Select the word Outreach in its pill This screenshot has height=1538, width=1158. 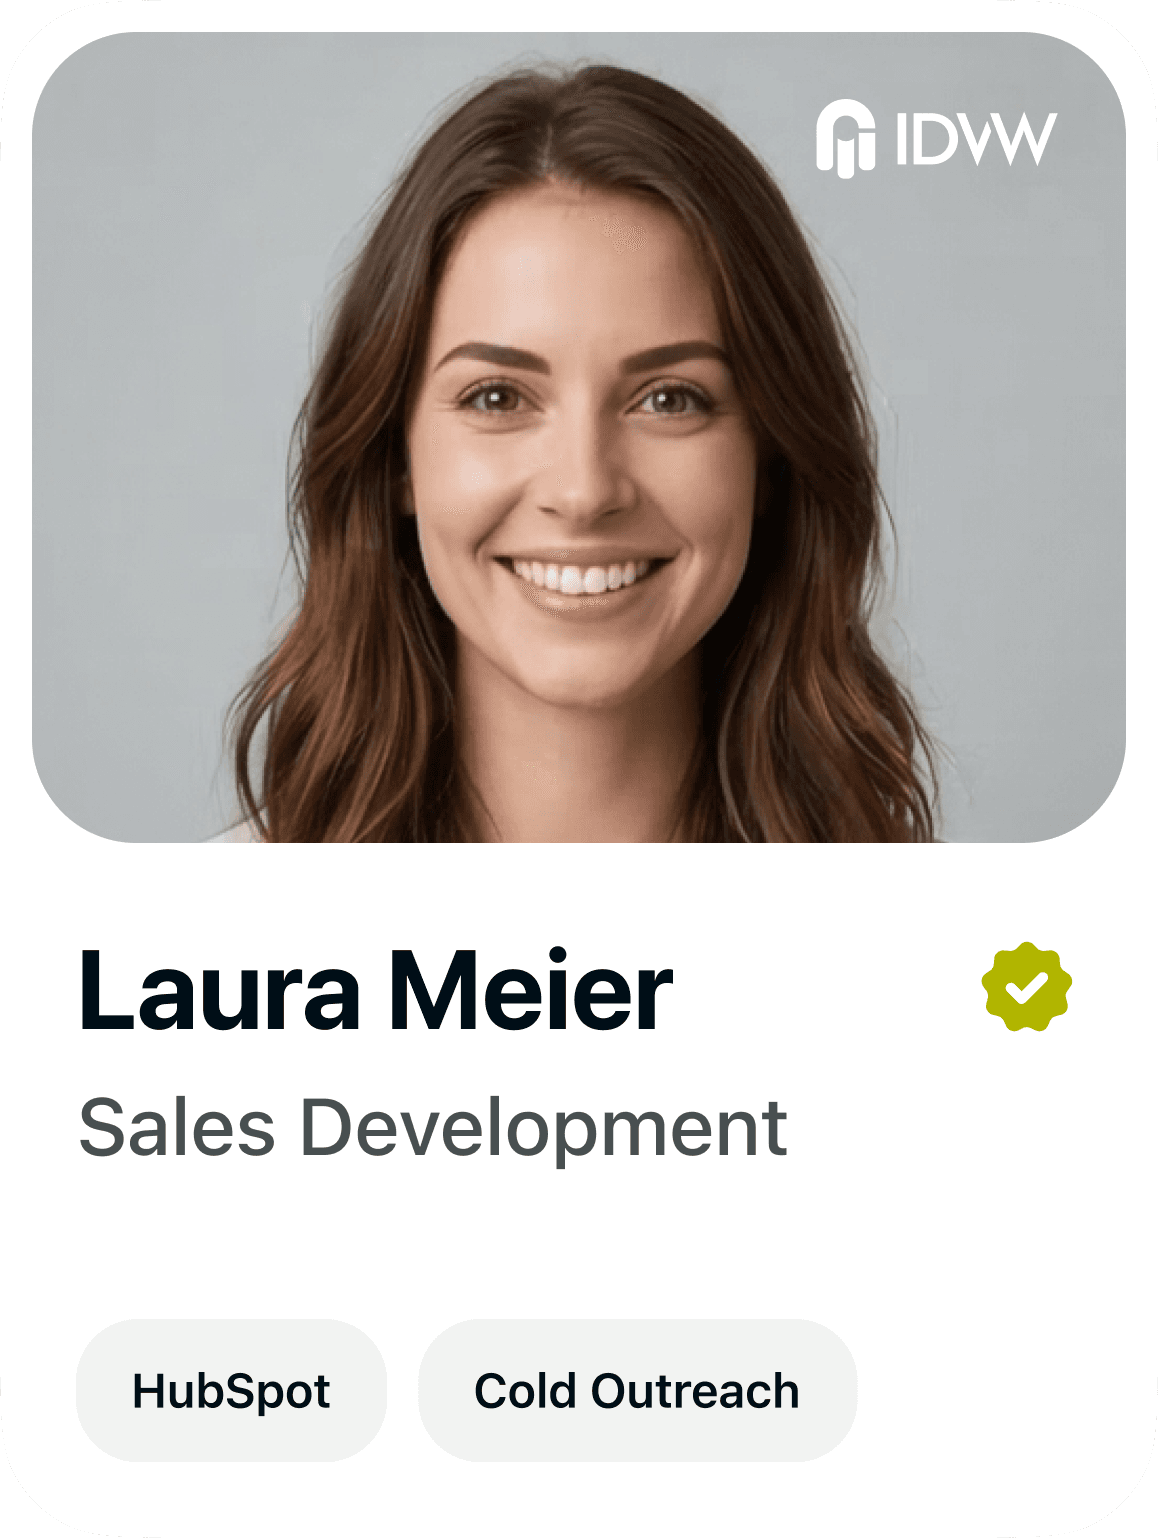tap(695, 1391)
